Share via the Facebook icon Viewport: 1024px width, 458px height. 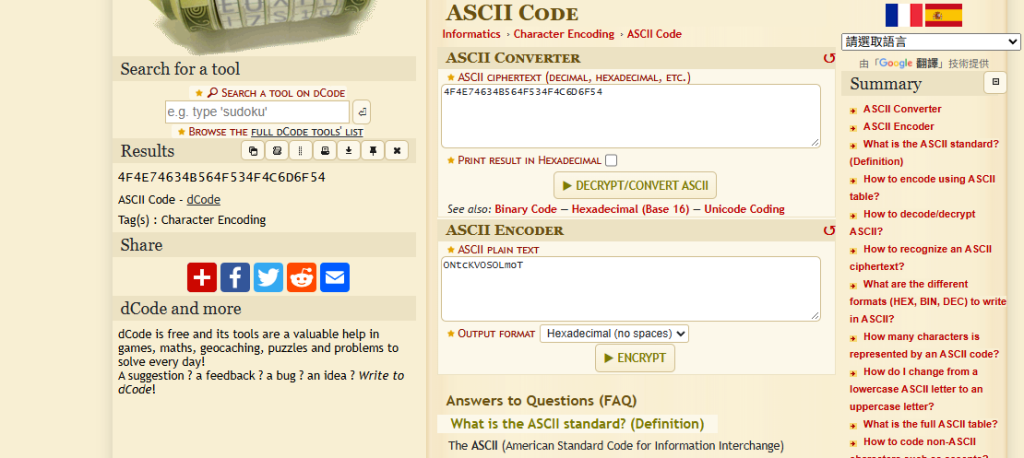point(235,277)
